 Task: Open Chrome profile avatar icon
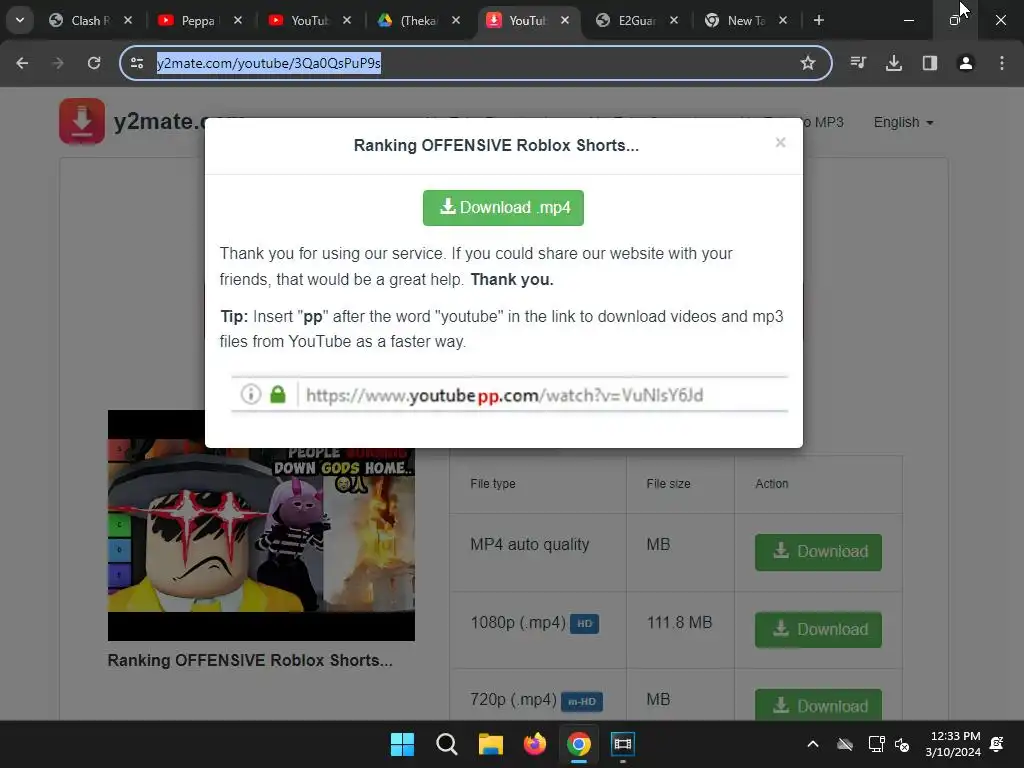tap(966, 63)
